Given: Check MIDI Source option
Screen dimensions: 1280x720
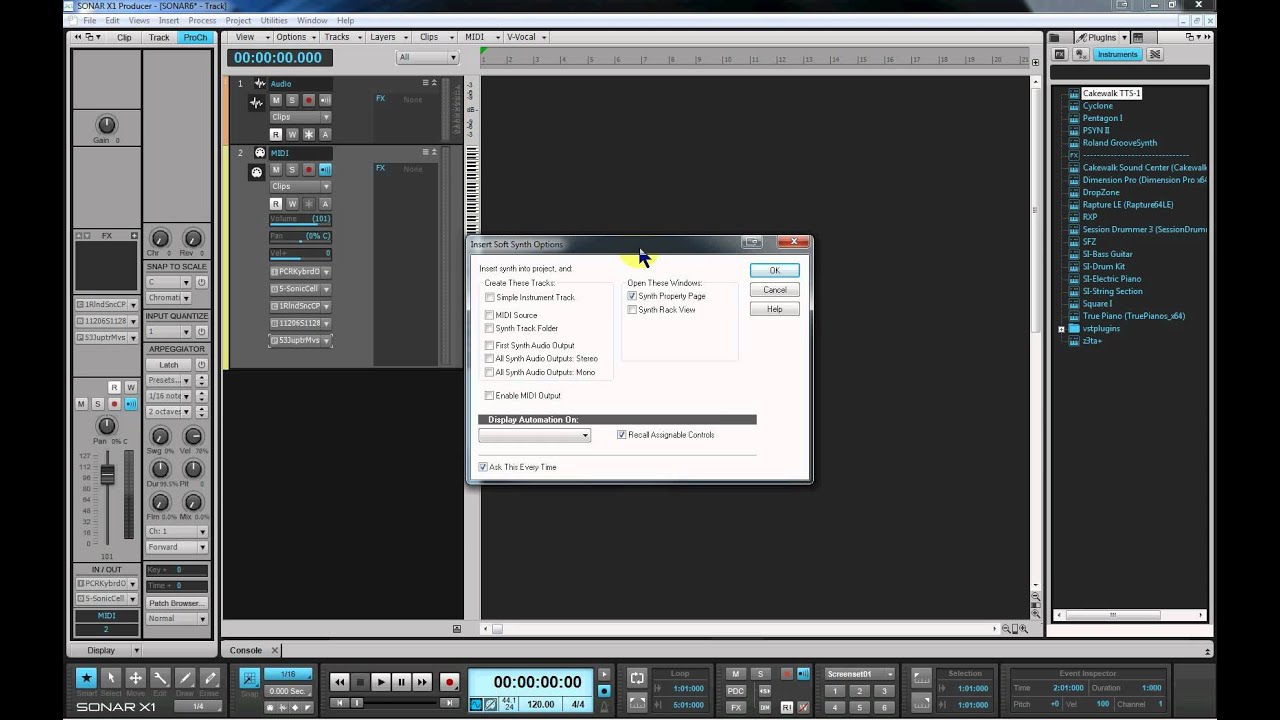Looking at the screenshot, I should 489,315.
